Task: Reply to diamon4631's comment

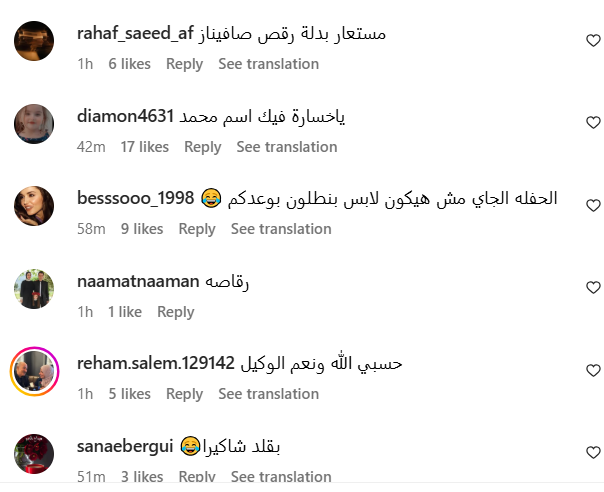Action: (x=203, y=147)
